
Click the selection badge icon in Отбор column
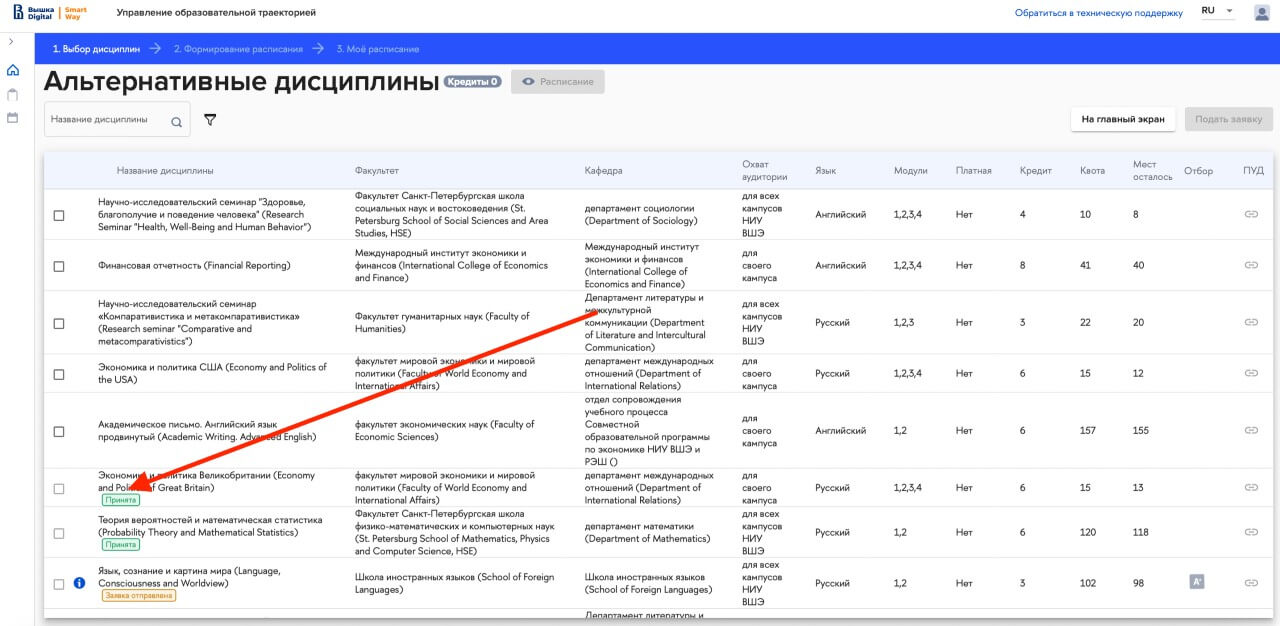pyautogui.click(x=1196, y=581)
